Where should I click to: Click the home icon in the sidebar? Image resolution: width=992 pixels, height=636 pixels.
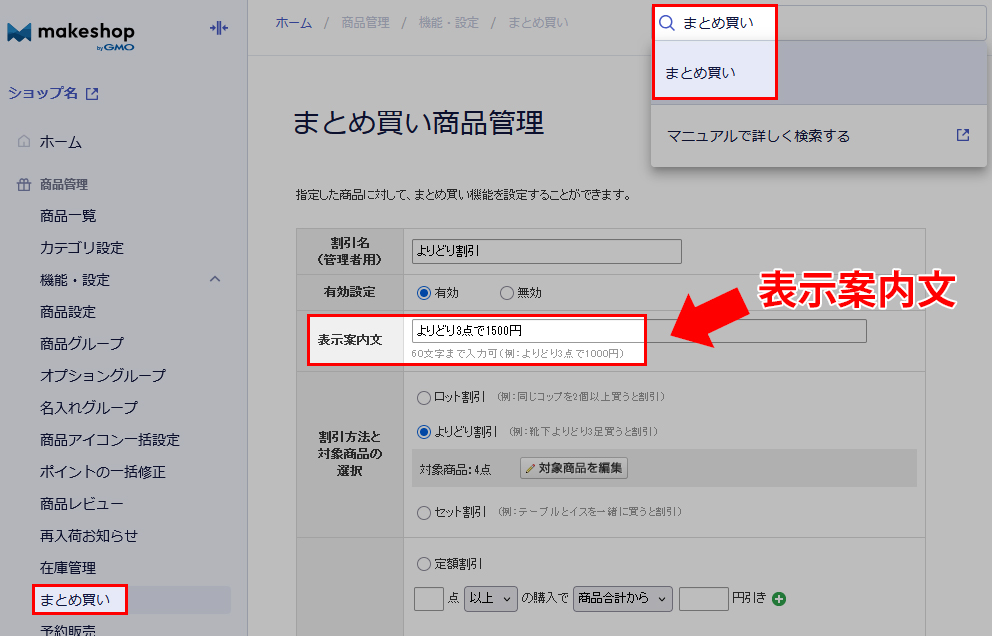point(24,142)
